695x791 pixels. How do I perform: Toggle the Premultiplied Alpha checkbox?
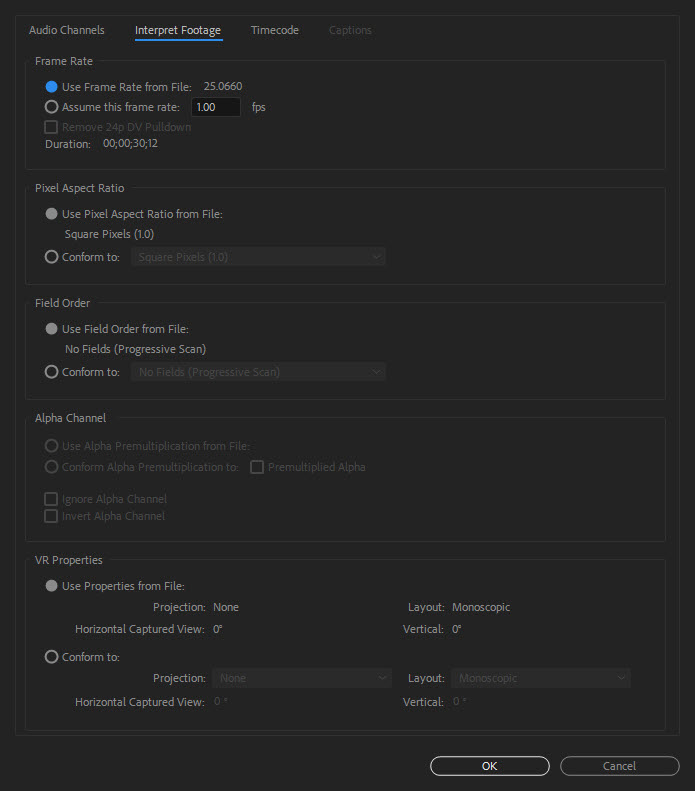(257, 467)
